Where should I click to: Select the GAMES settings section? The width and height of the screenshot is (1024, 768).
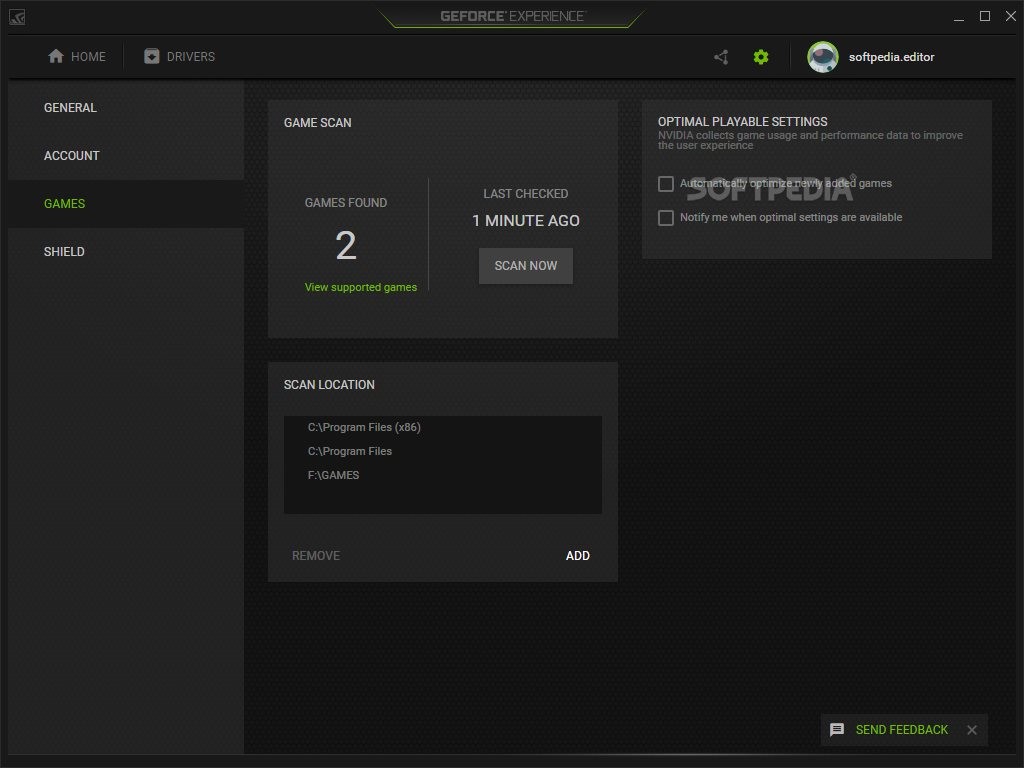tap(126, 204)
